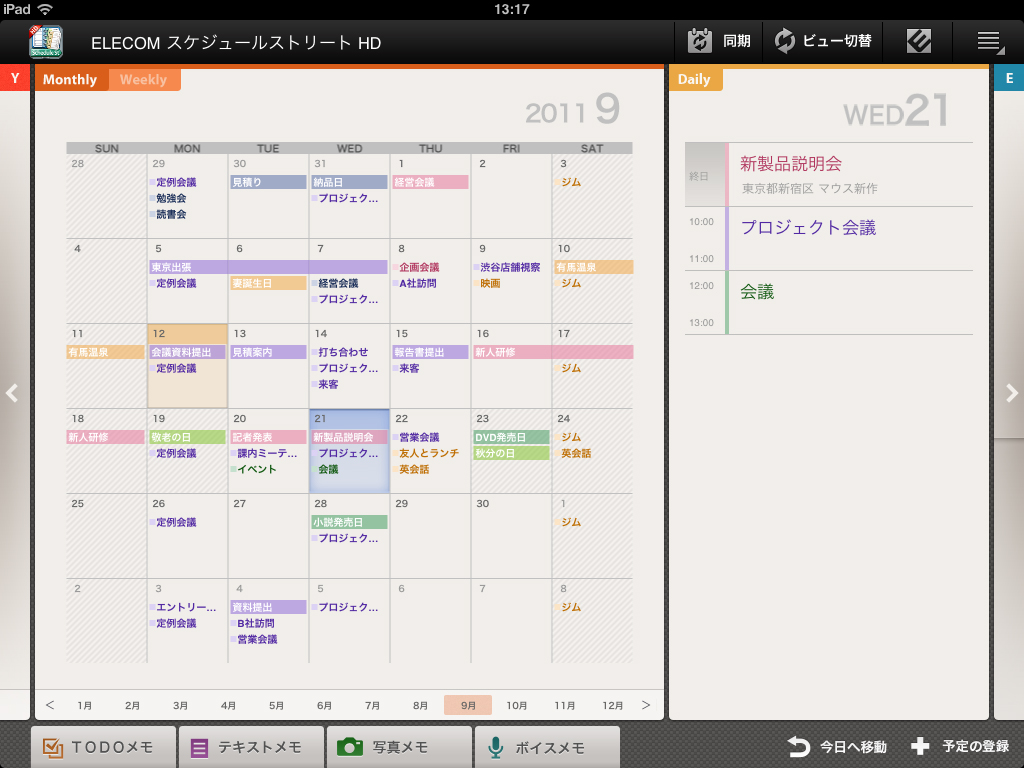Image resolution: width=1024 pixels, height=768 pixels.
Task: Select 敬老の日 holiday on the 19th
Action: (x=187, y=437)
